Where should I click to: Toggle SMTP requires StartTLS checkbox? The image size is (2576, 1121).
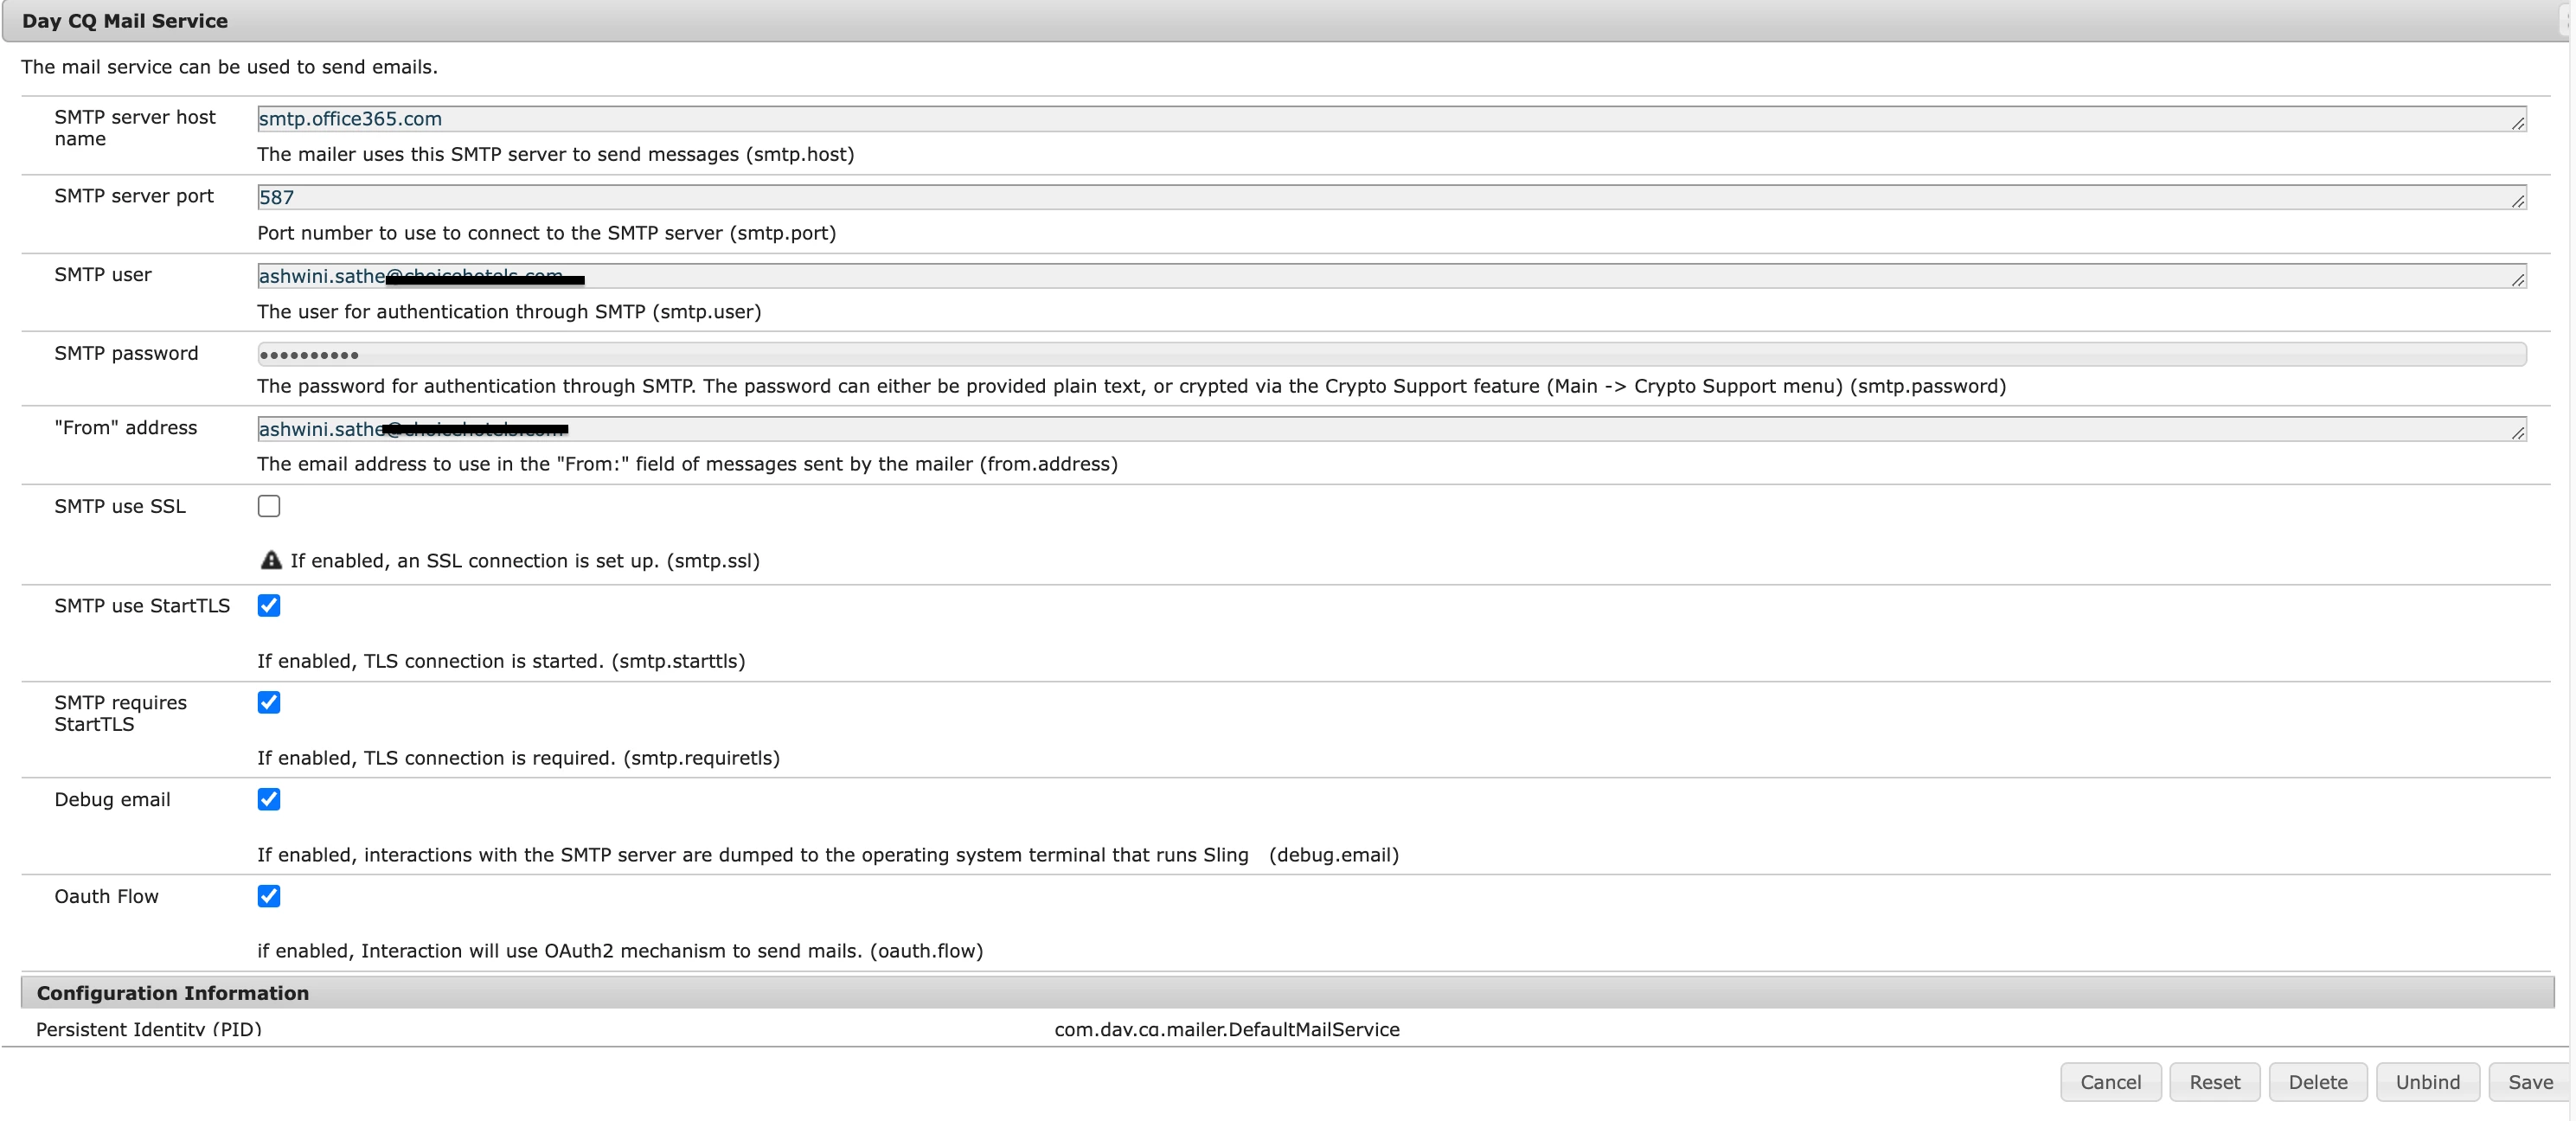(x=269, y=702)
